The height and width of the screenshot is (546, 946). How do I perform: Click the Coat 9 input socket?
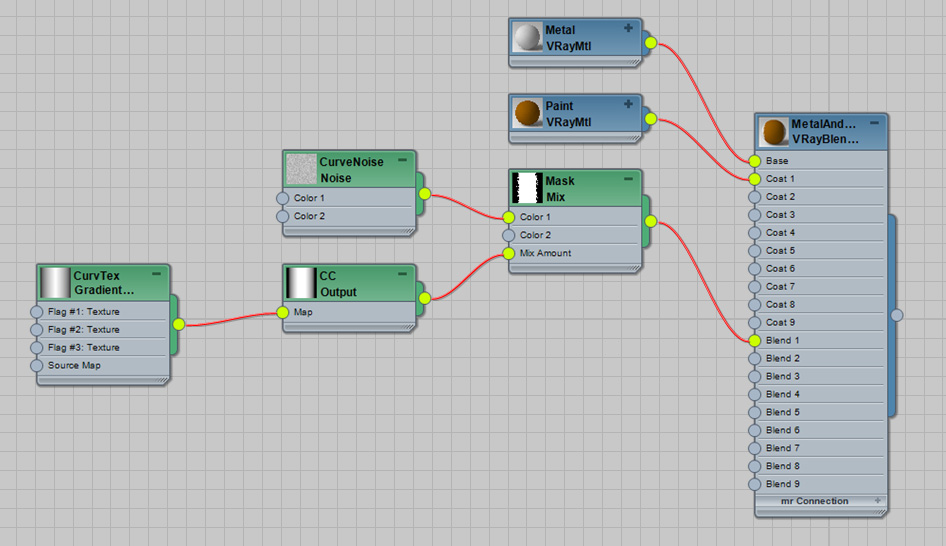(x=755, y=323)
